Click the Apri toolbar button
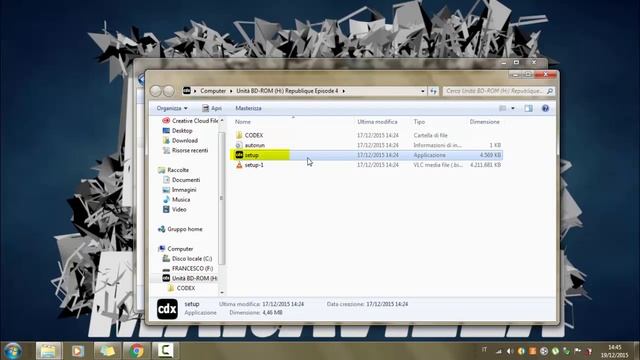The height and width of the screenshot is (360, 640). coord(212,108)
